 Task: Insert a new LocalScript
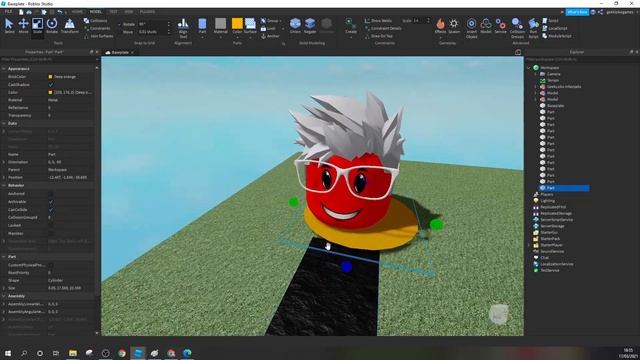(554, 28)
